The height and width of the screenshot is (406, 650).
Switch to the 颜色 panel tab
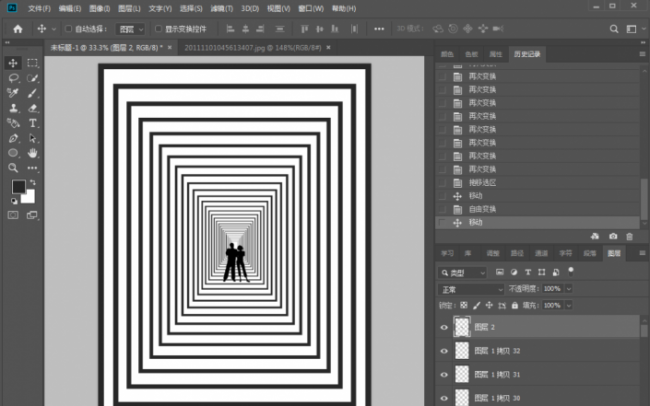(x=447, y=54)
